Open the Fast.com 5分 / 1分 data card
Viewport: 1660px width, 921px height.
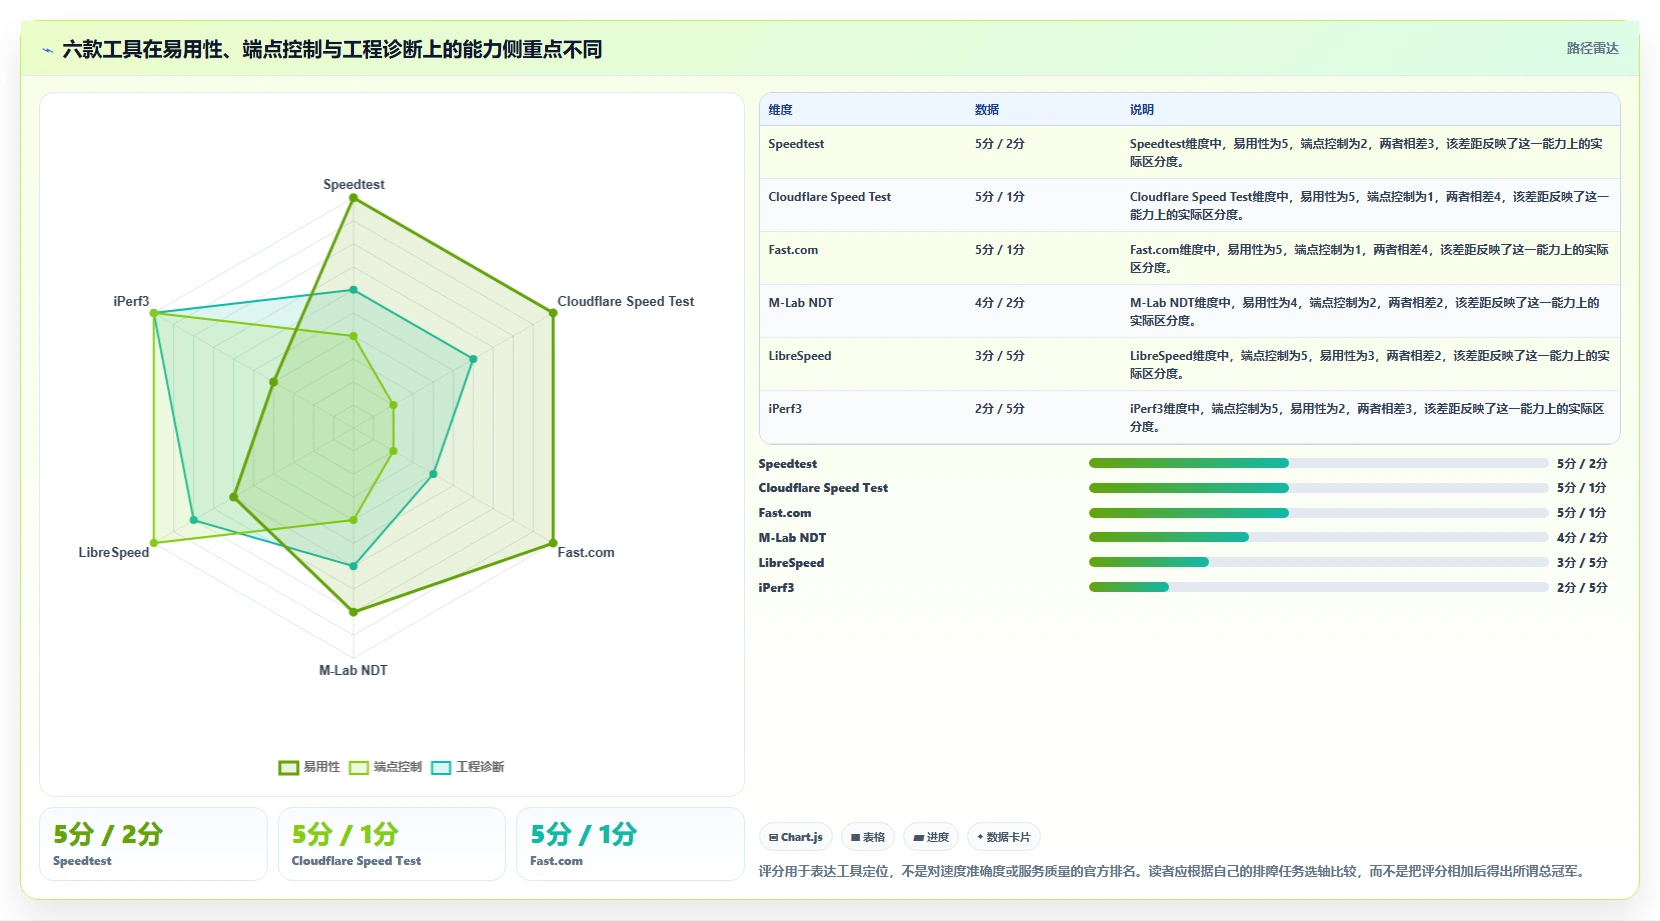[630, 844]
